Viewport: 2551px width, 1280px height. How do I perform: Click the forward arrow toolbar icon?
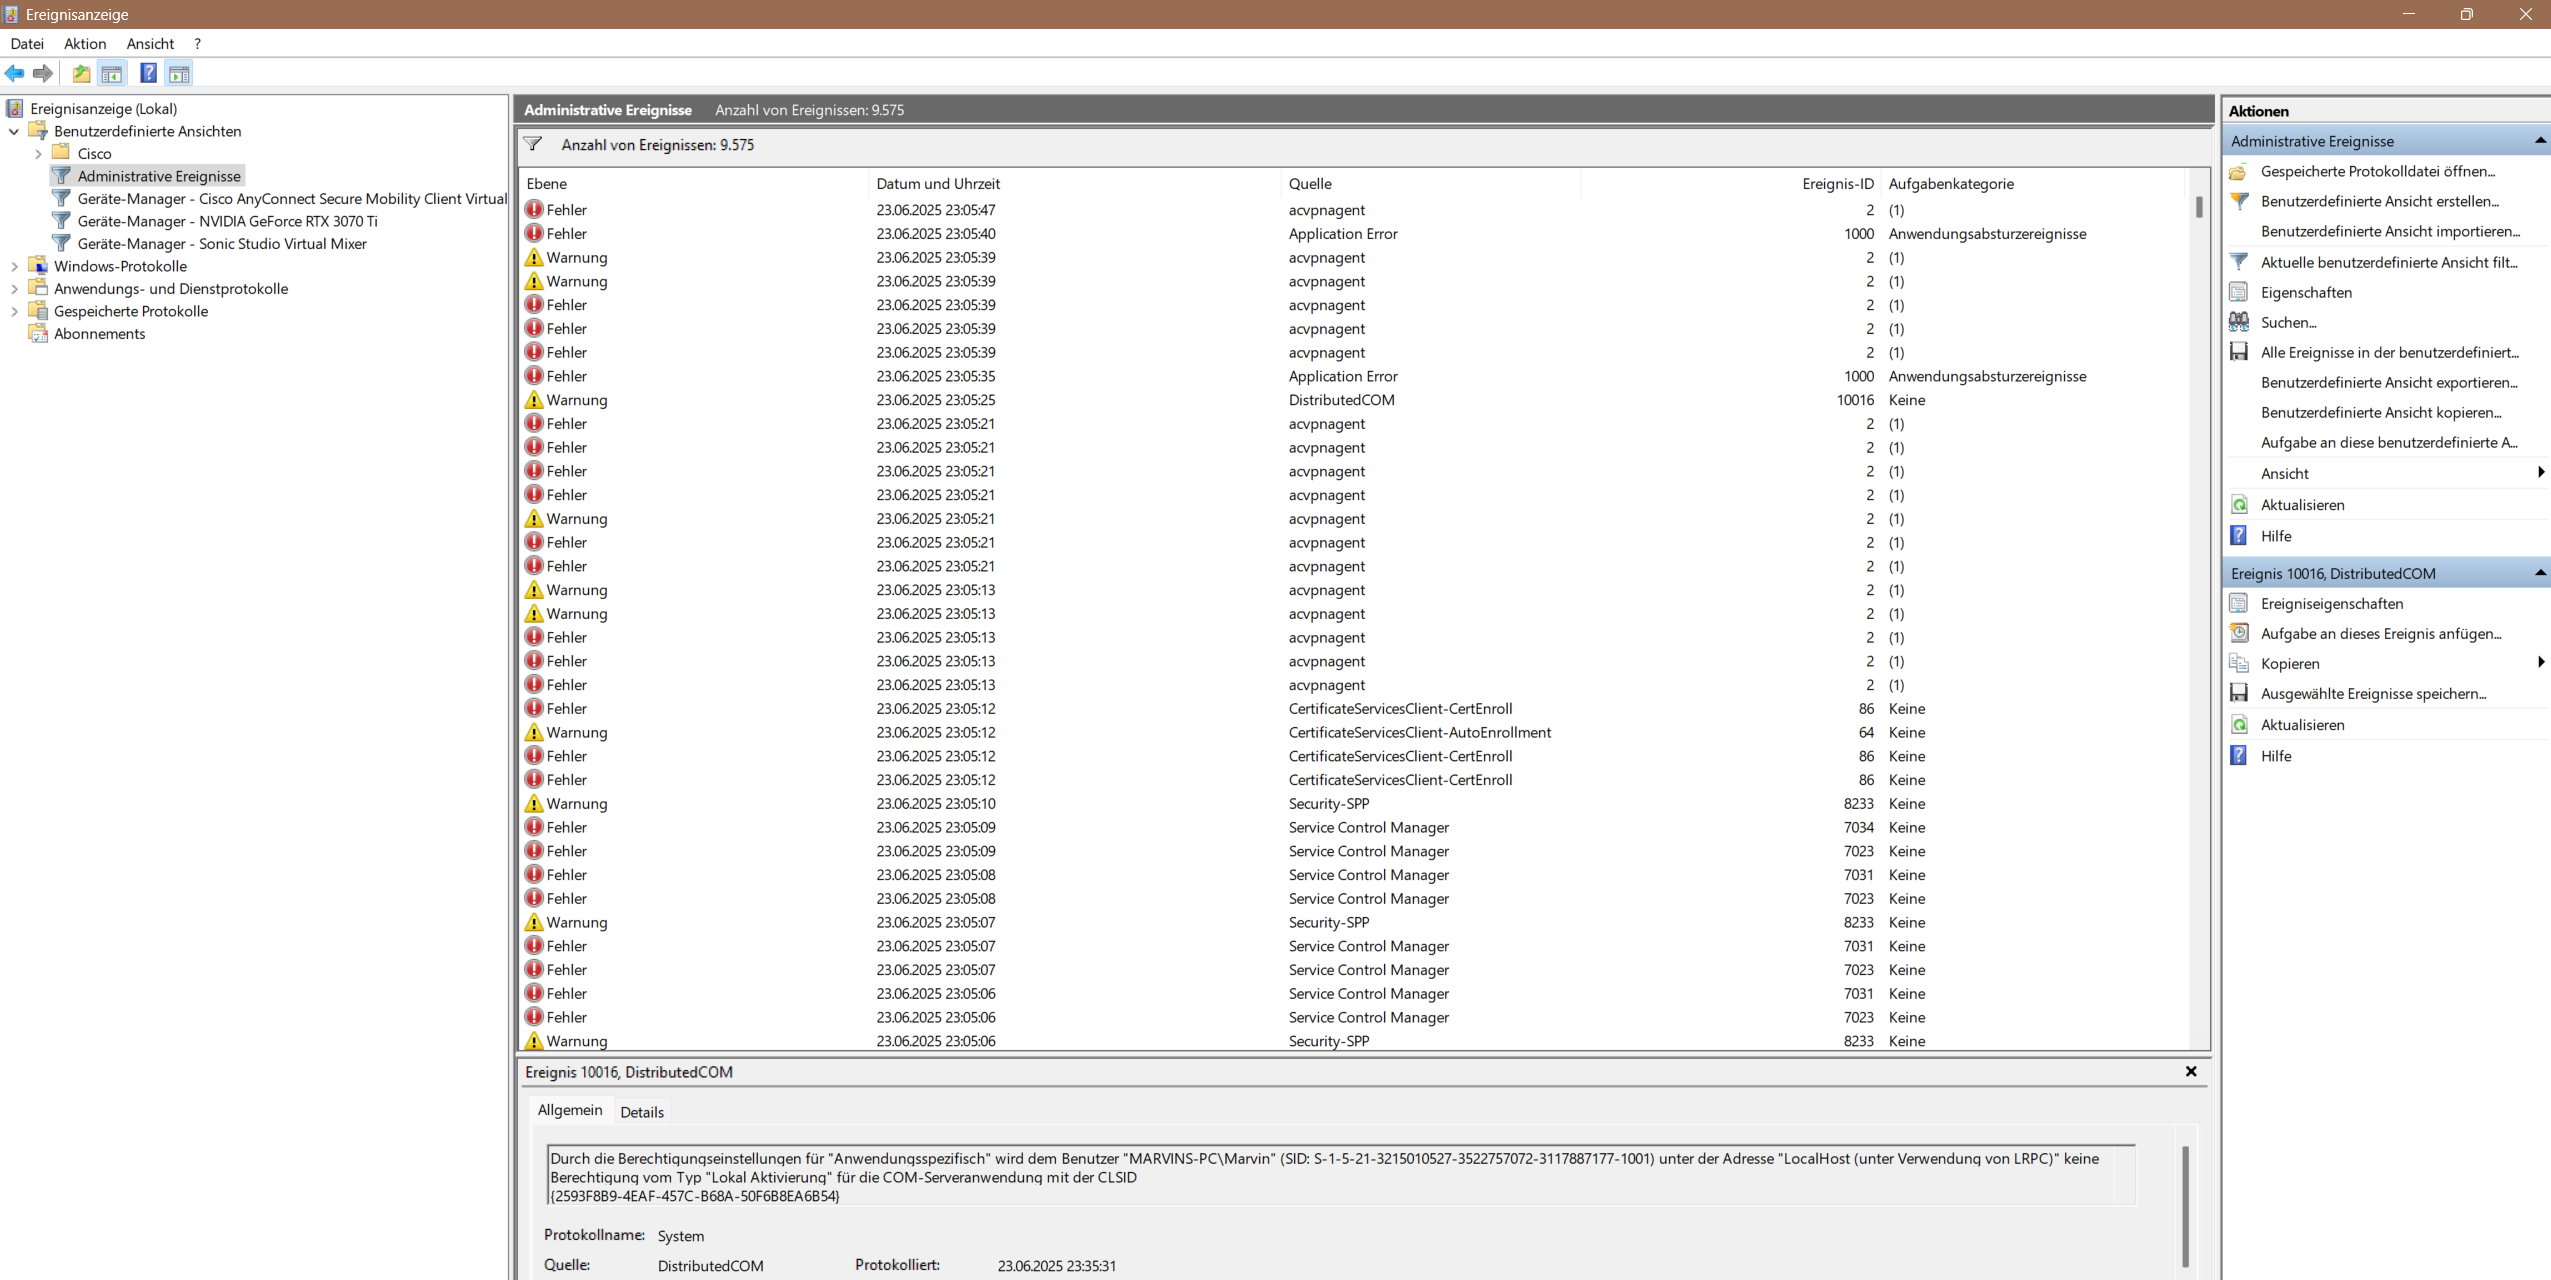(x=42, y=73)
